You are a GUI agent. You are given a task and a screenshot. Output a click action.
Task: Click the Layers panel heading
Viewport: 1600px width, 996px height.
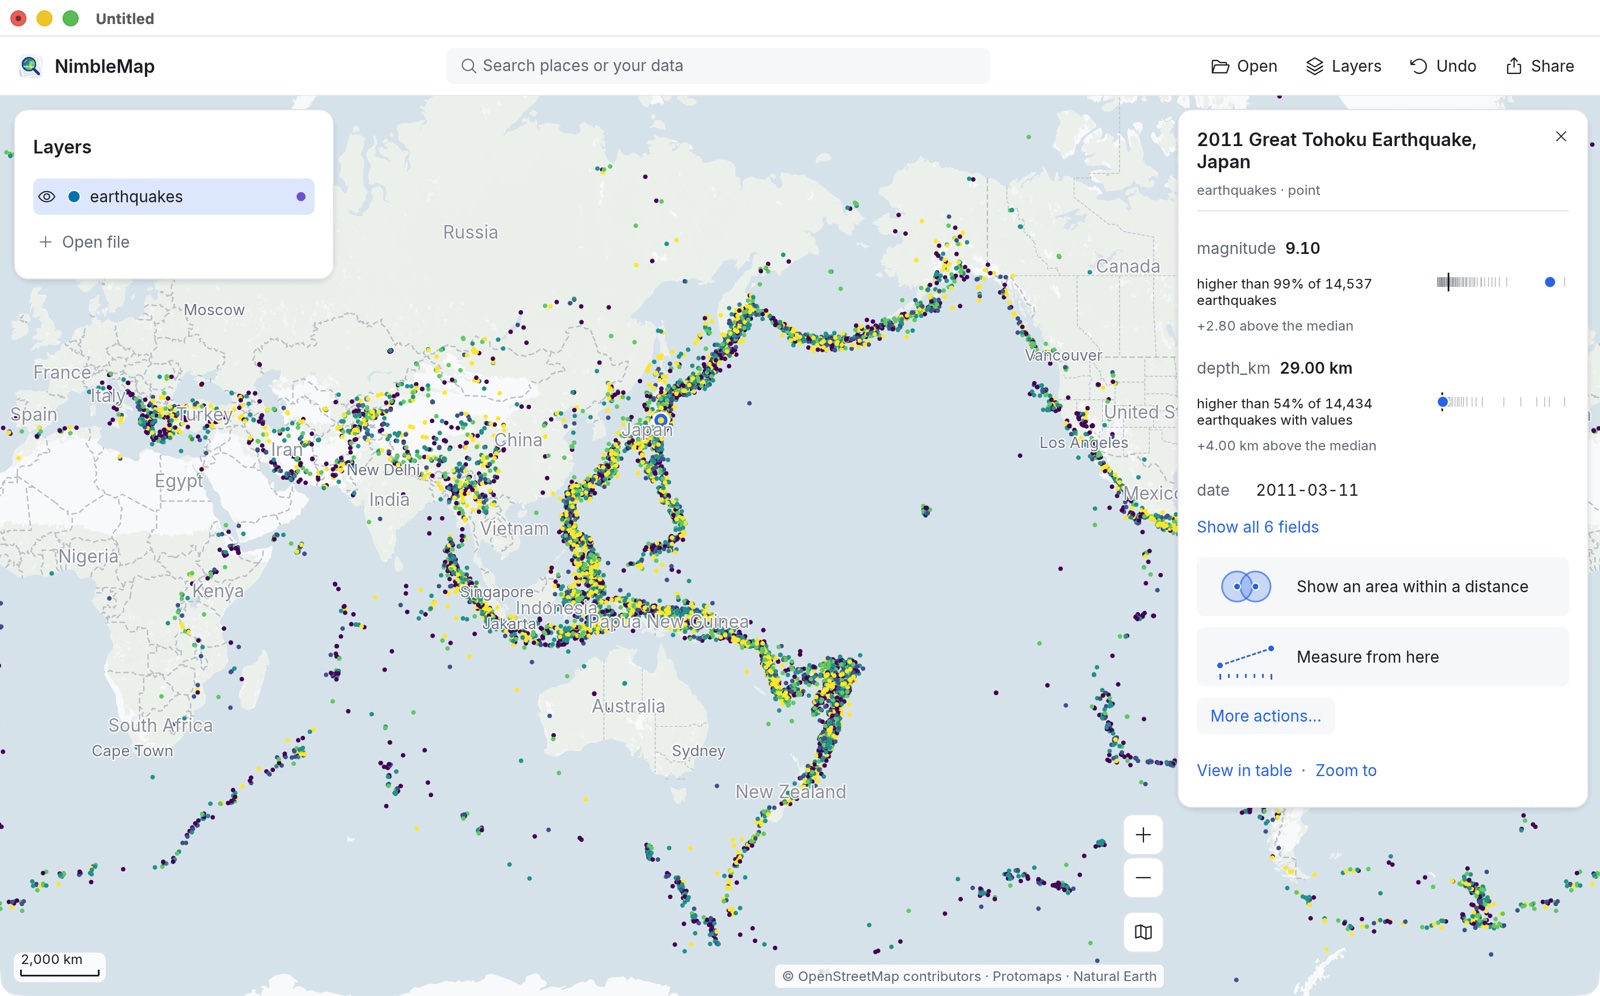tap(62, 147)
